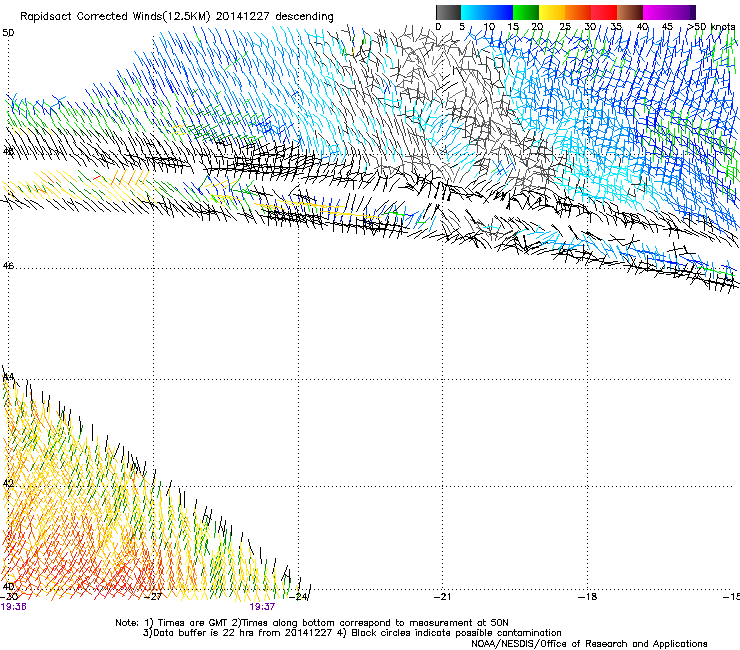Image resolution: width=740 pixels, height=650 pixels.
Task: Click the cyan-to-blue 5-15 knots legend band
Action: [x=487, y=12]
